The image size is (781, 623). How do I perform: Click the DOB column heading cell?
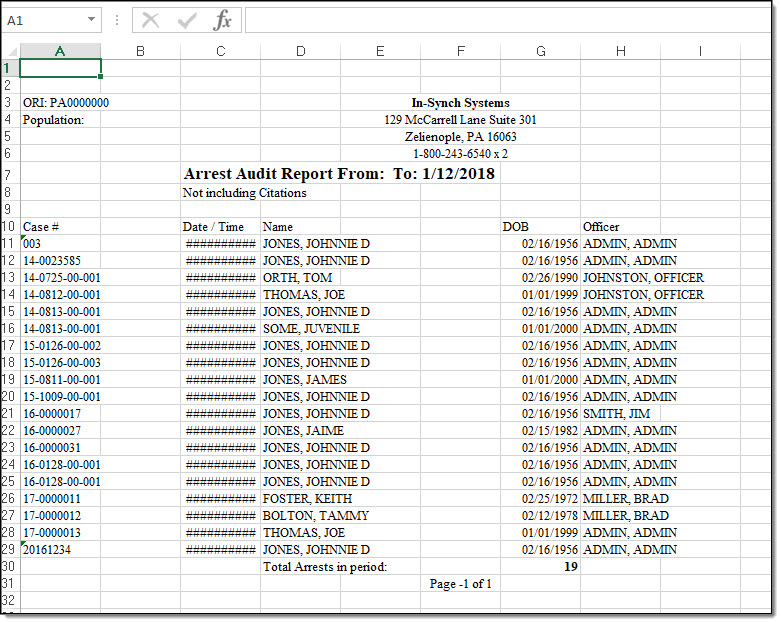pyautogui.click(x=515, y=227)
